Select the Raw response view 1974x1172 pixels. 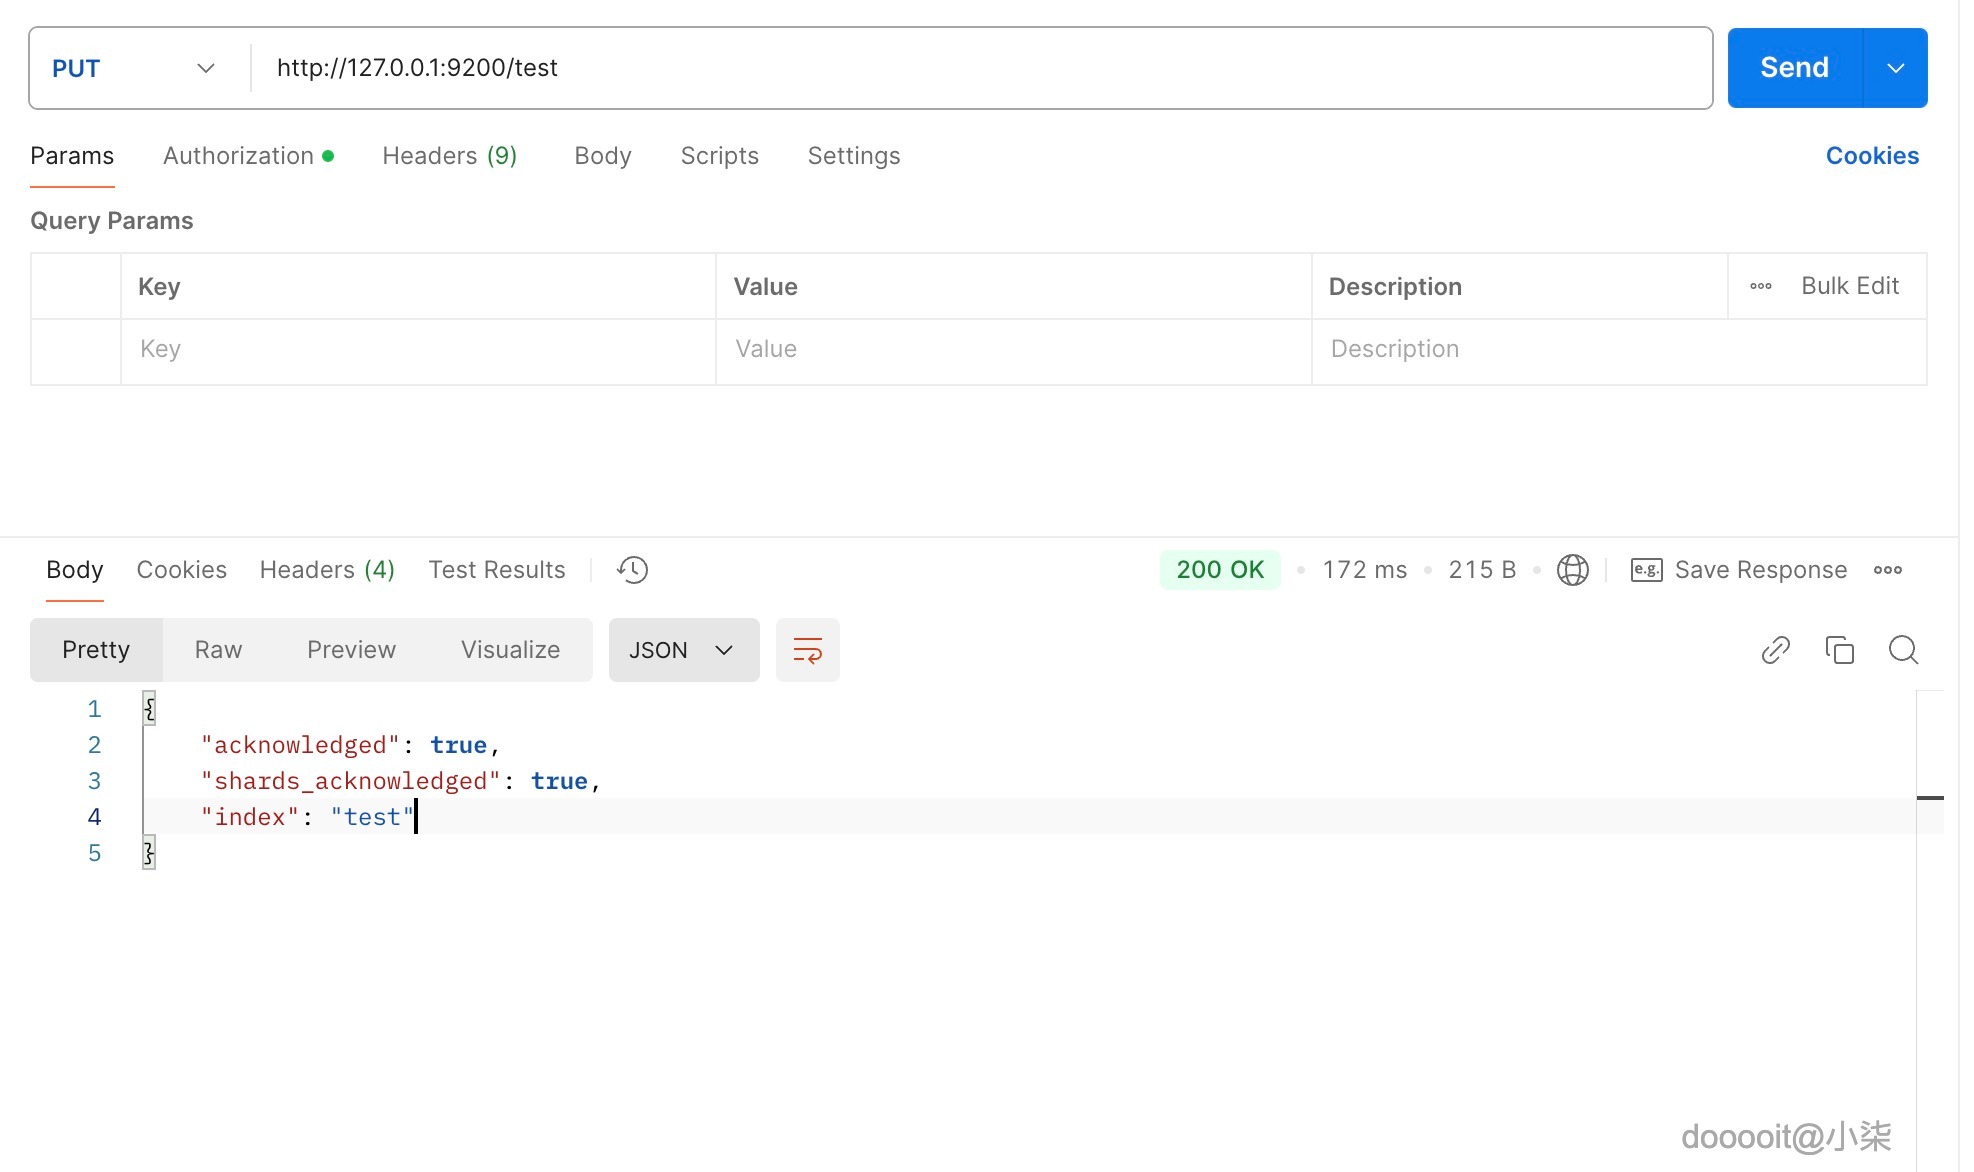218,650
